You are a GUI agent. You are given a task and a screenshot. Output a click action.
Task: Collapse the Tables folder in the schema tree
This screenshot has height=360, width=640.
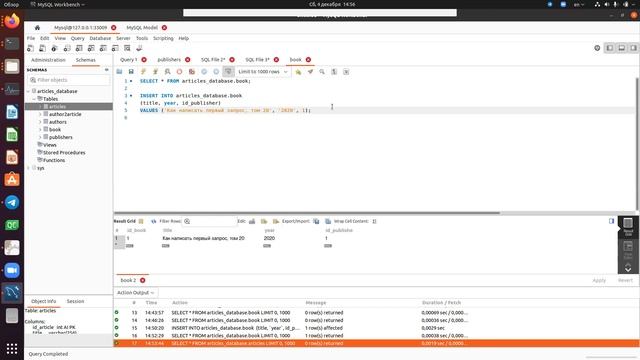(34, 99)
